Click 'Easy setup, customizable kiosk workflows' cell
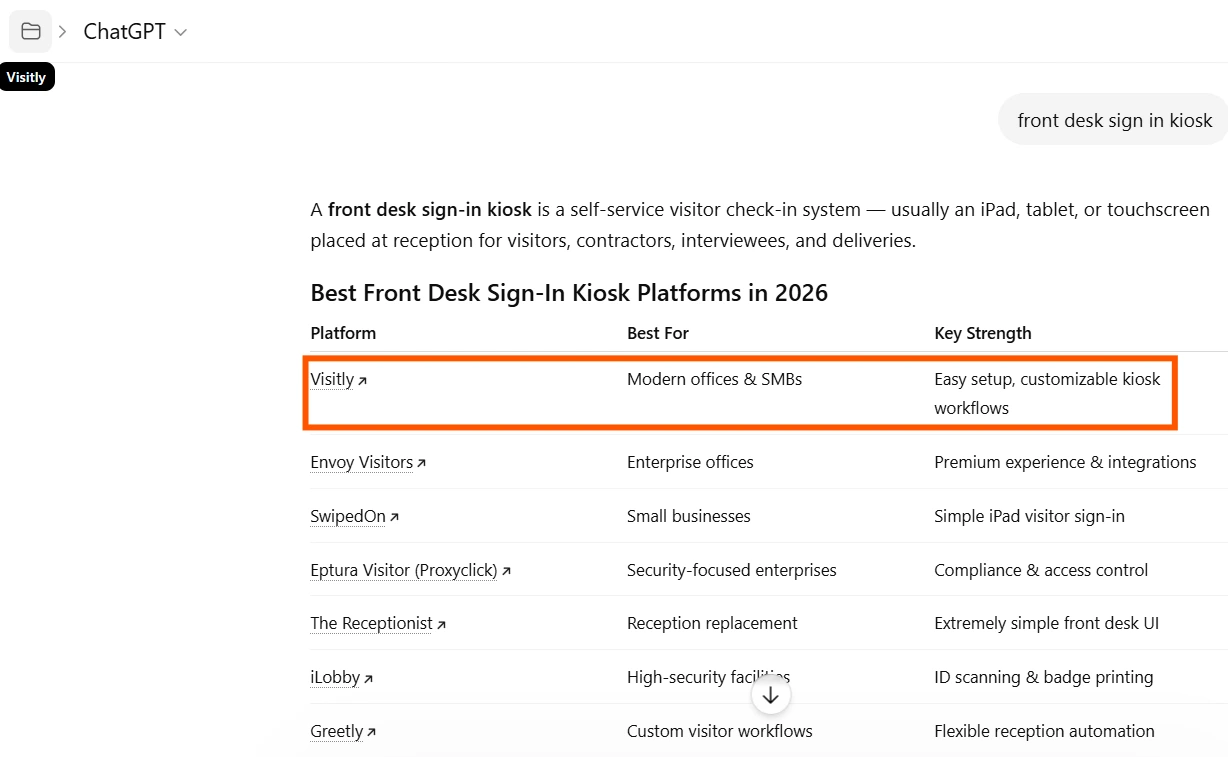The height and width of the screenshot is (757, 1228). 1047,393
